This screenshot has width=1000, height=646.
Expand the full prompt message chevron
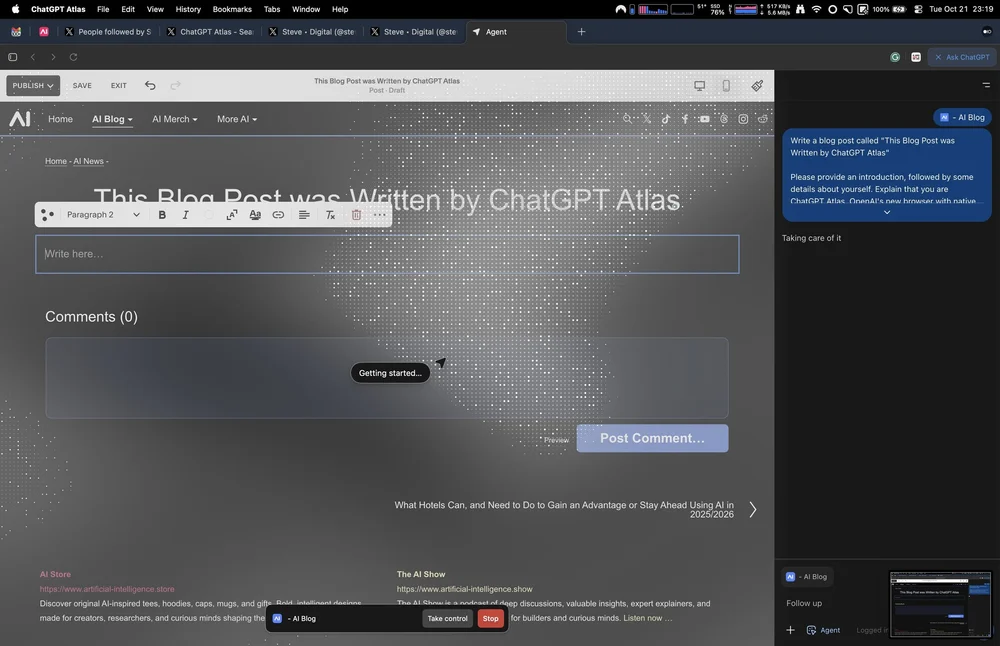tap(886, 212)
